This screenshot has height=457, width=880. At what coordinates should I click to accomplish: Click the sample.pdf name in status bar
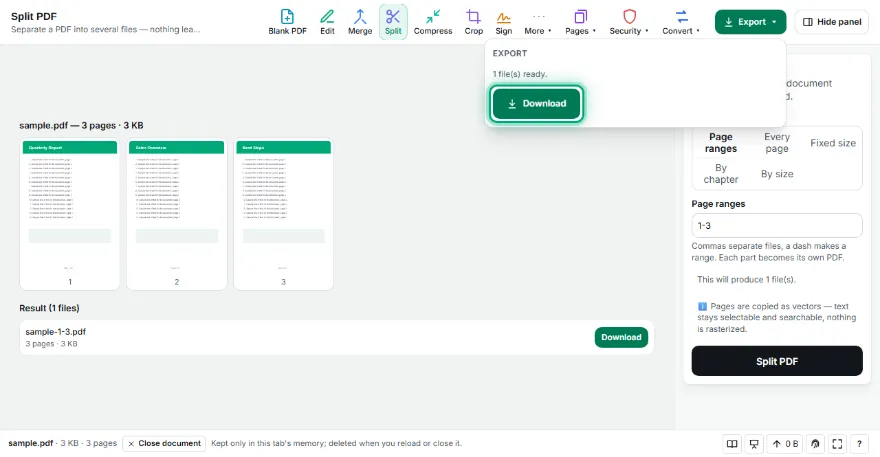30,443
